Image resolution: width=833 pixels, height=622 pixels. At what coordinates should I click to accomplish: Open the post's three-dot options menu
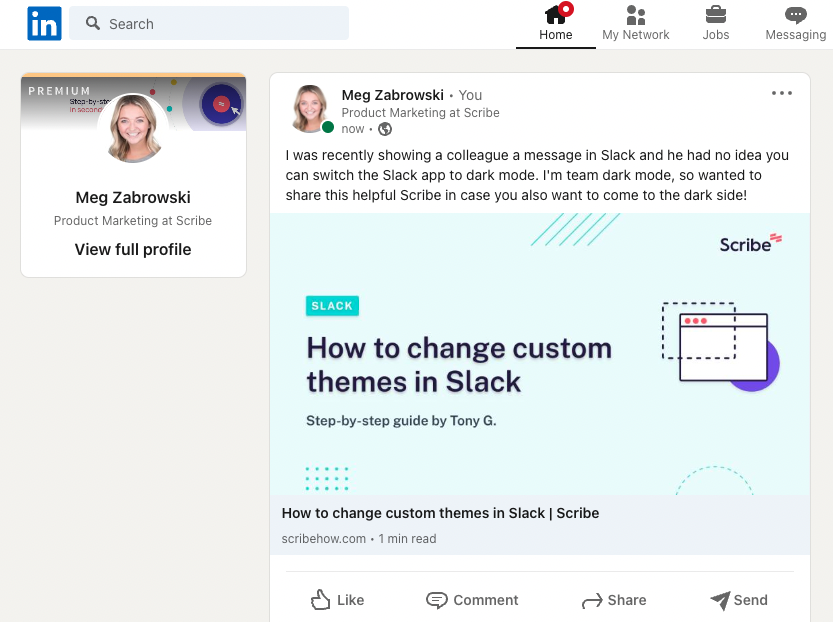pyautogui.click(x=781, y=93)
